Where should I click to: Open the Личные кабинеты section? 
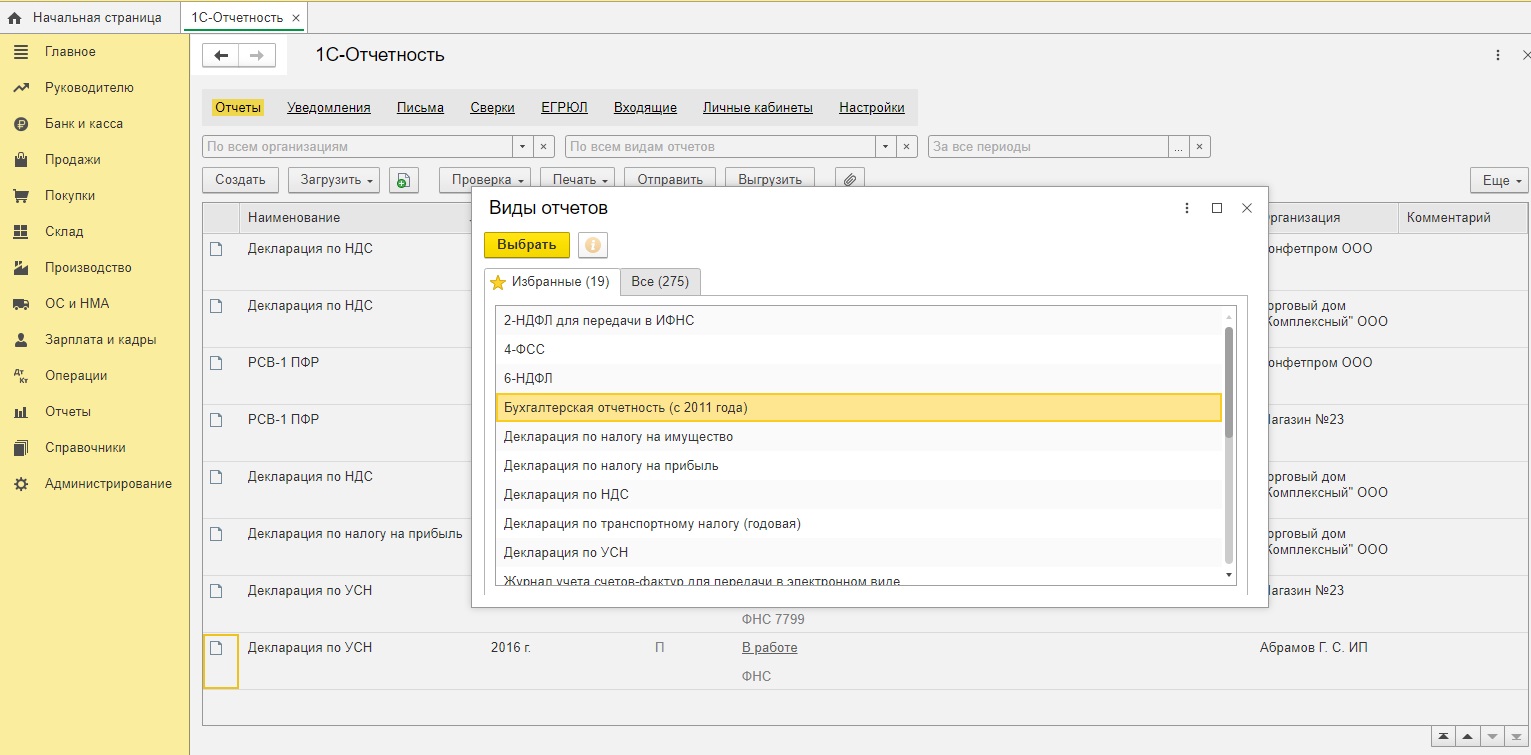[x=758, y=107]
